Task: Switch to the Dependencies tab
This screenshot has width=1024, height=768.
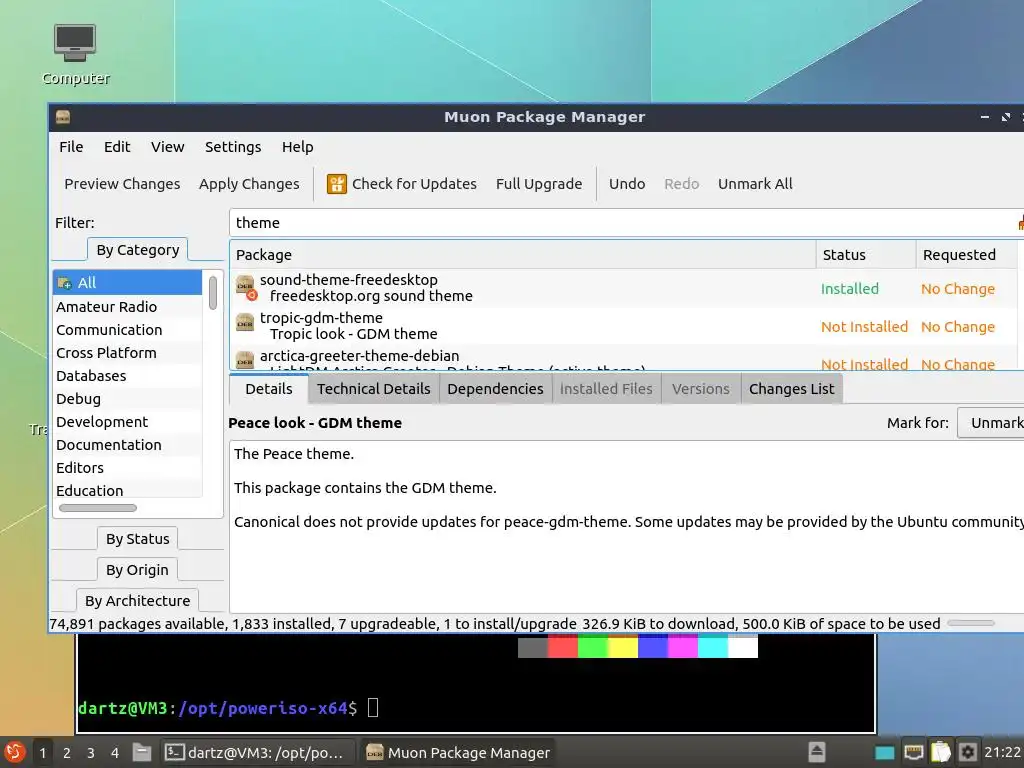Action: pyautogui.click(x=495, y=389)
